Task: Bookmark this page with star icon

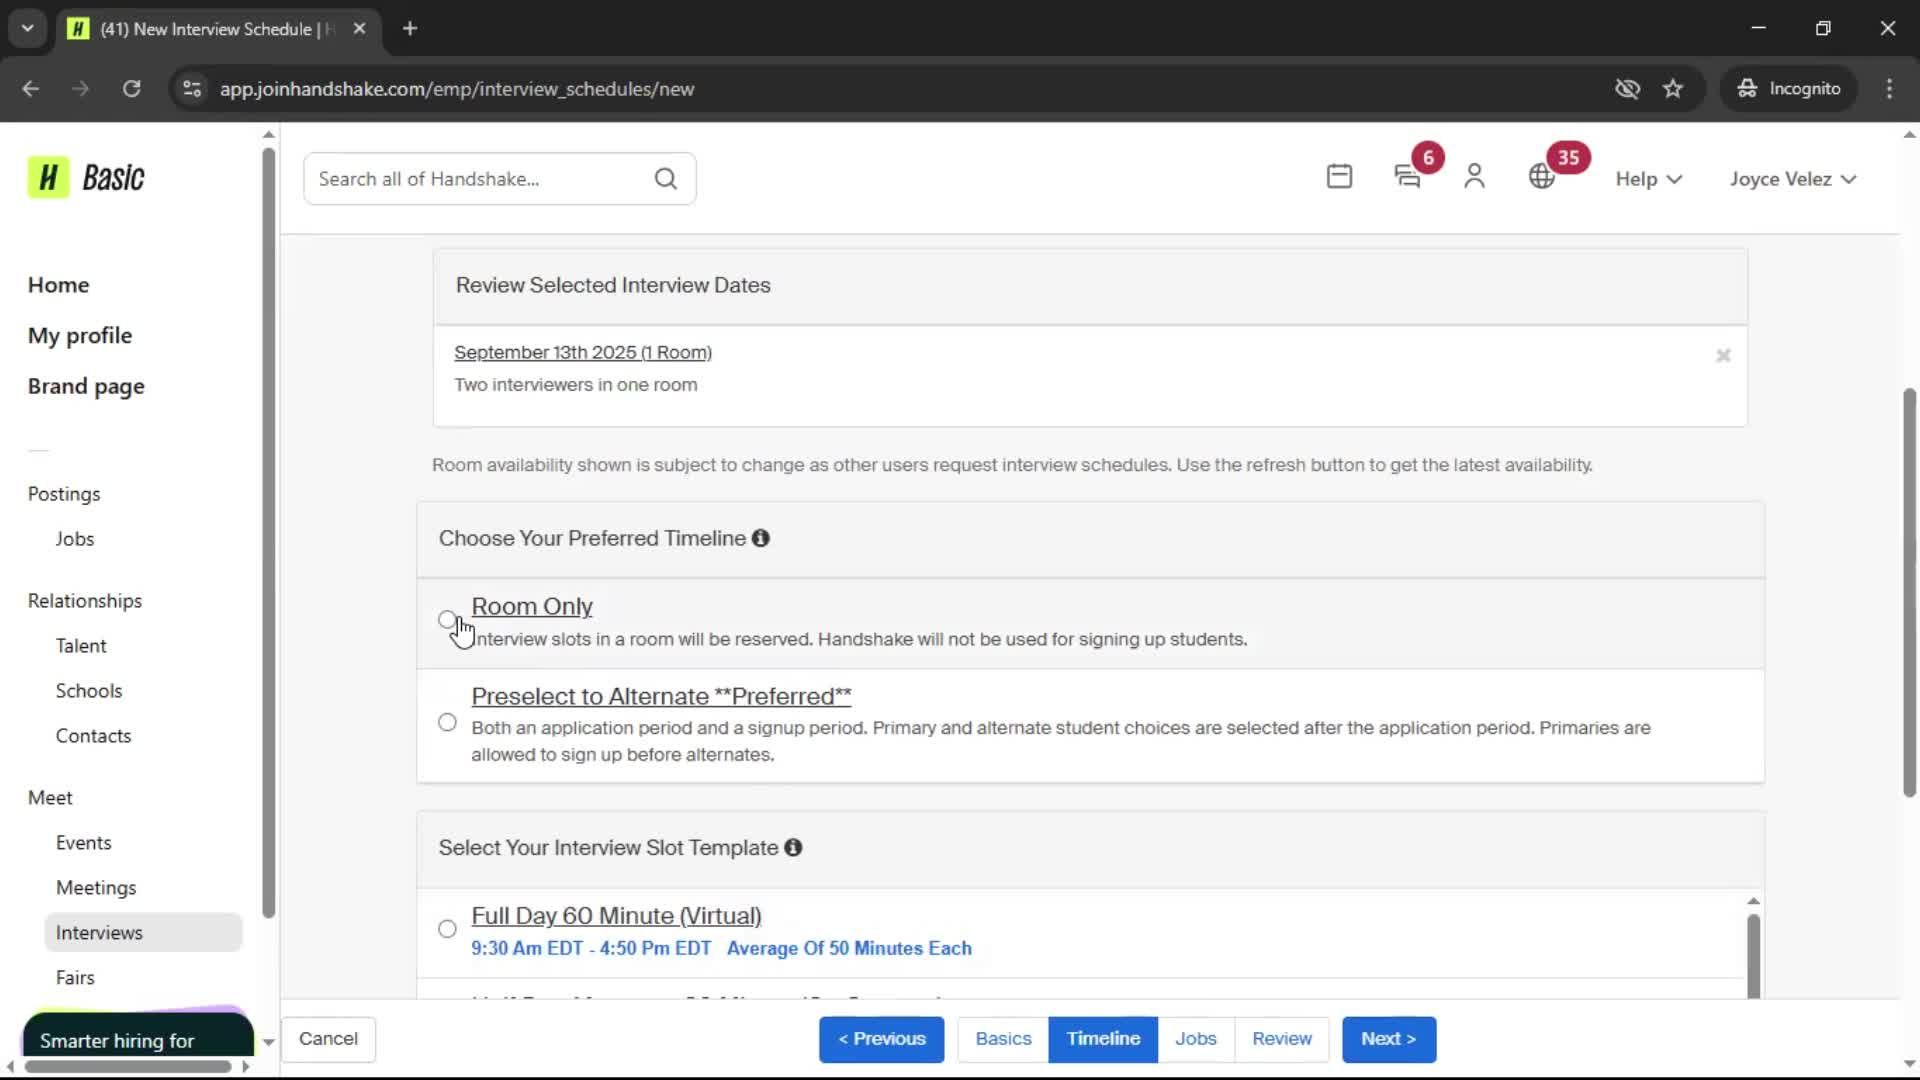Action: coord(1673,89)
